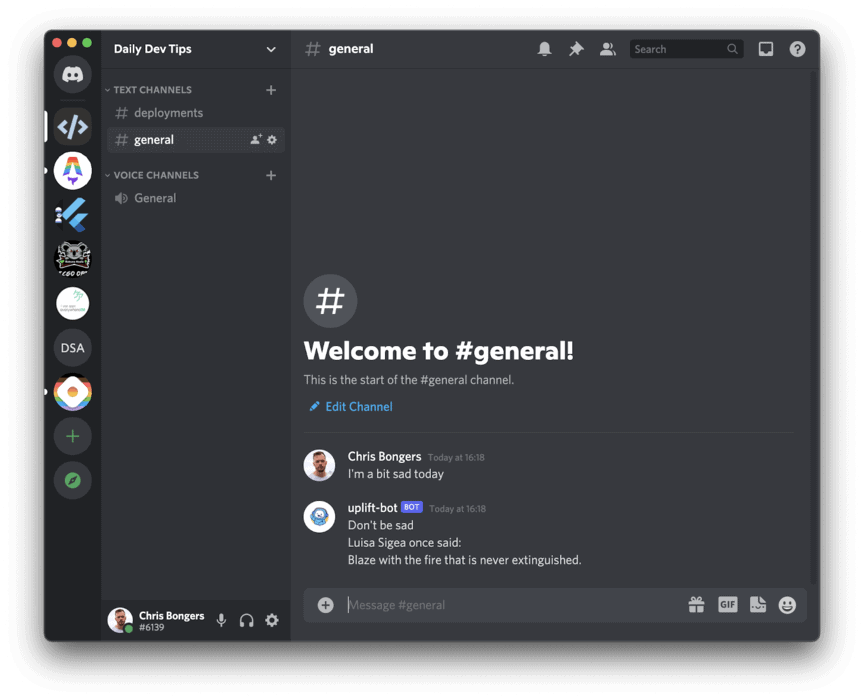Open the GIF picker

click(727, 605)
